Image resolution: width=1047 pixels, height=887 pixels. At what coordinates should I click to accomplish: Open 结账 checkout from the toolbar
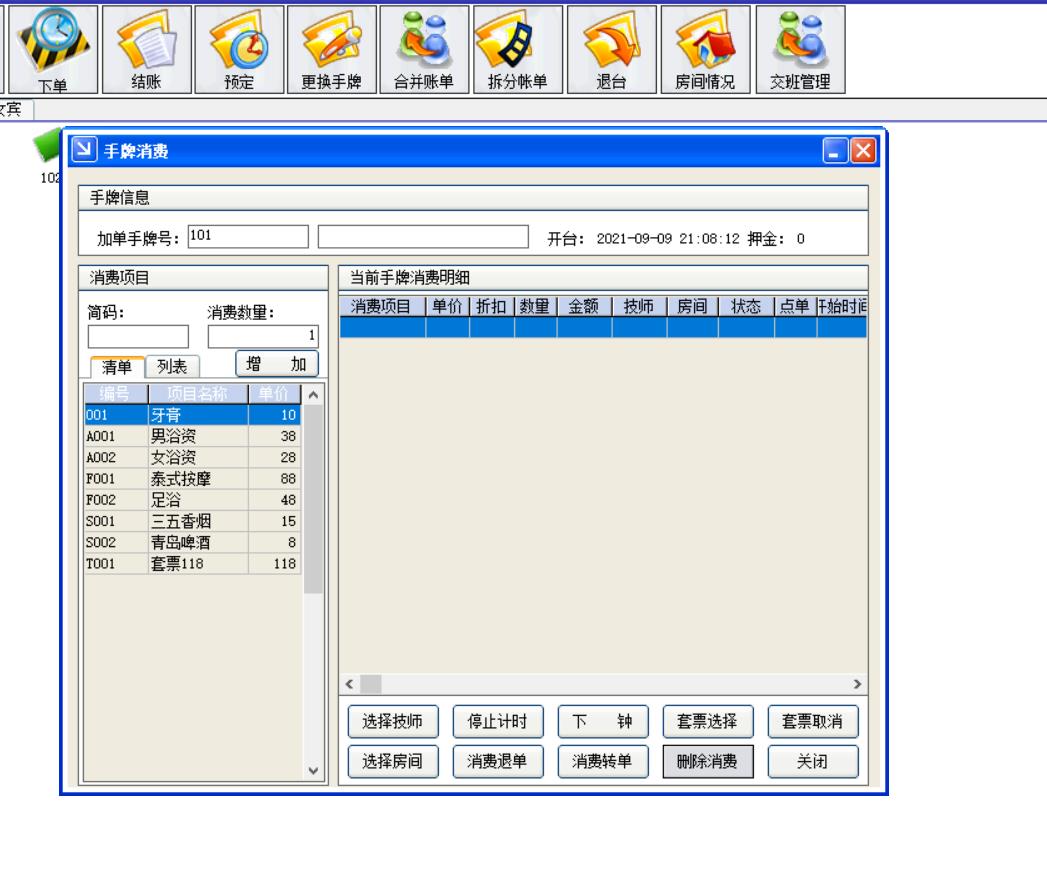[146, 48]
